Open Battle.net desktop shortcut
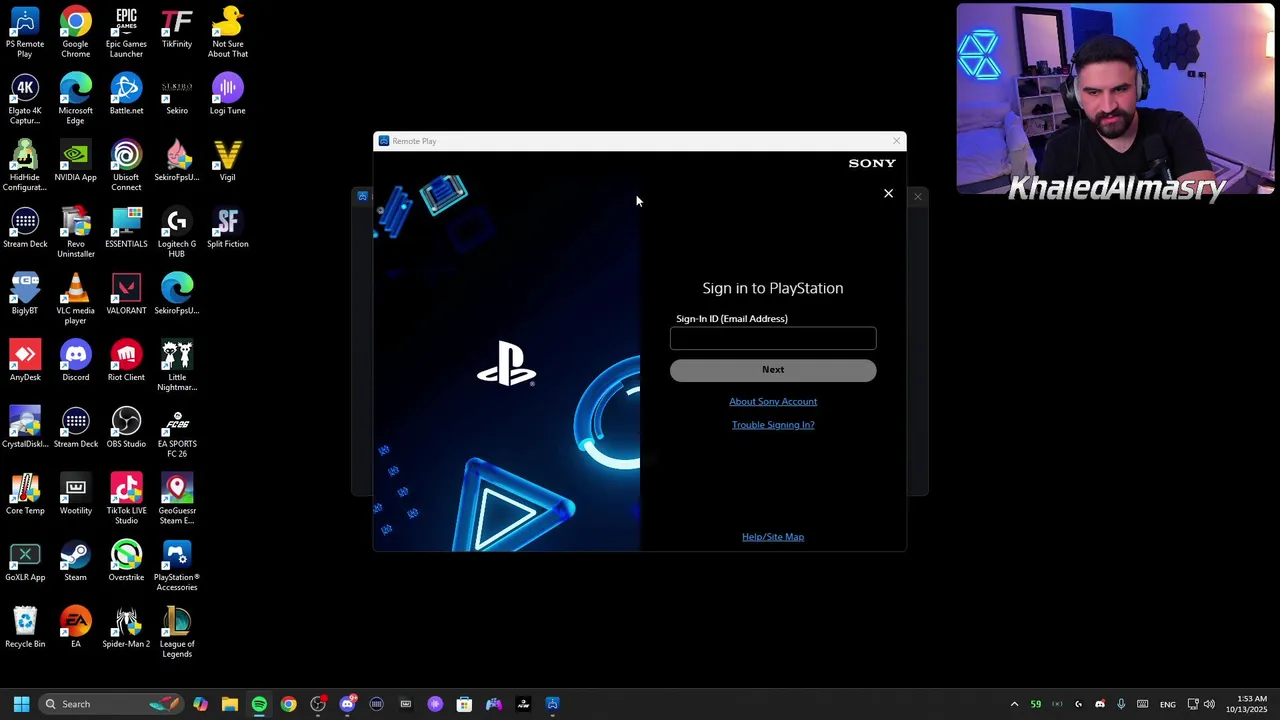The width and height of the screenshot is (1280, 720). click(x=126, y=94)
